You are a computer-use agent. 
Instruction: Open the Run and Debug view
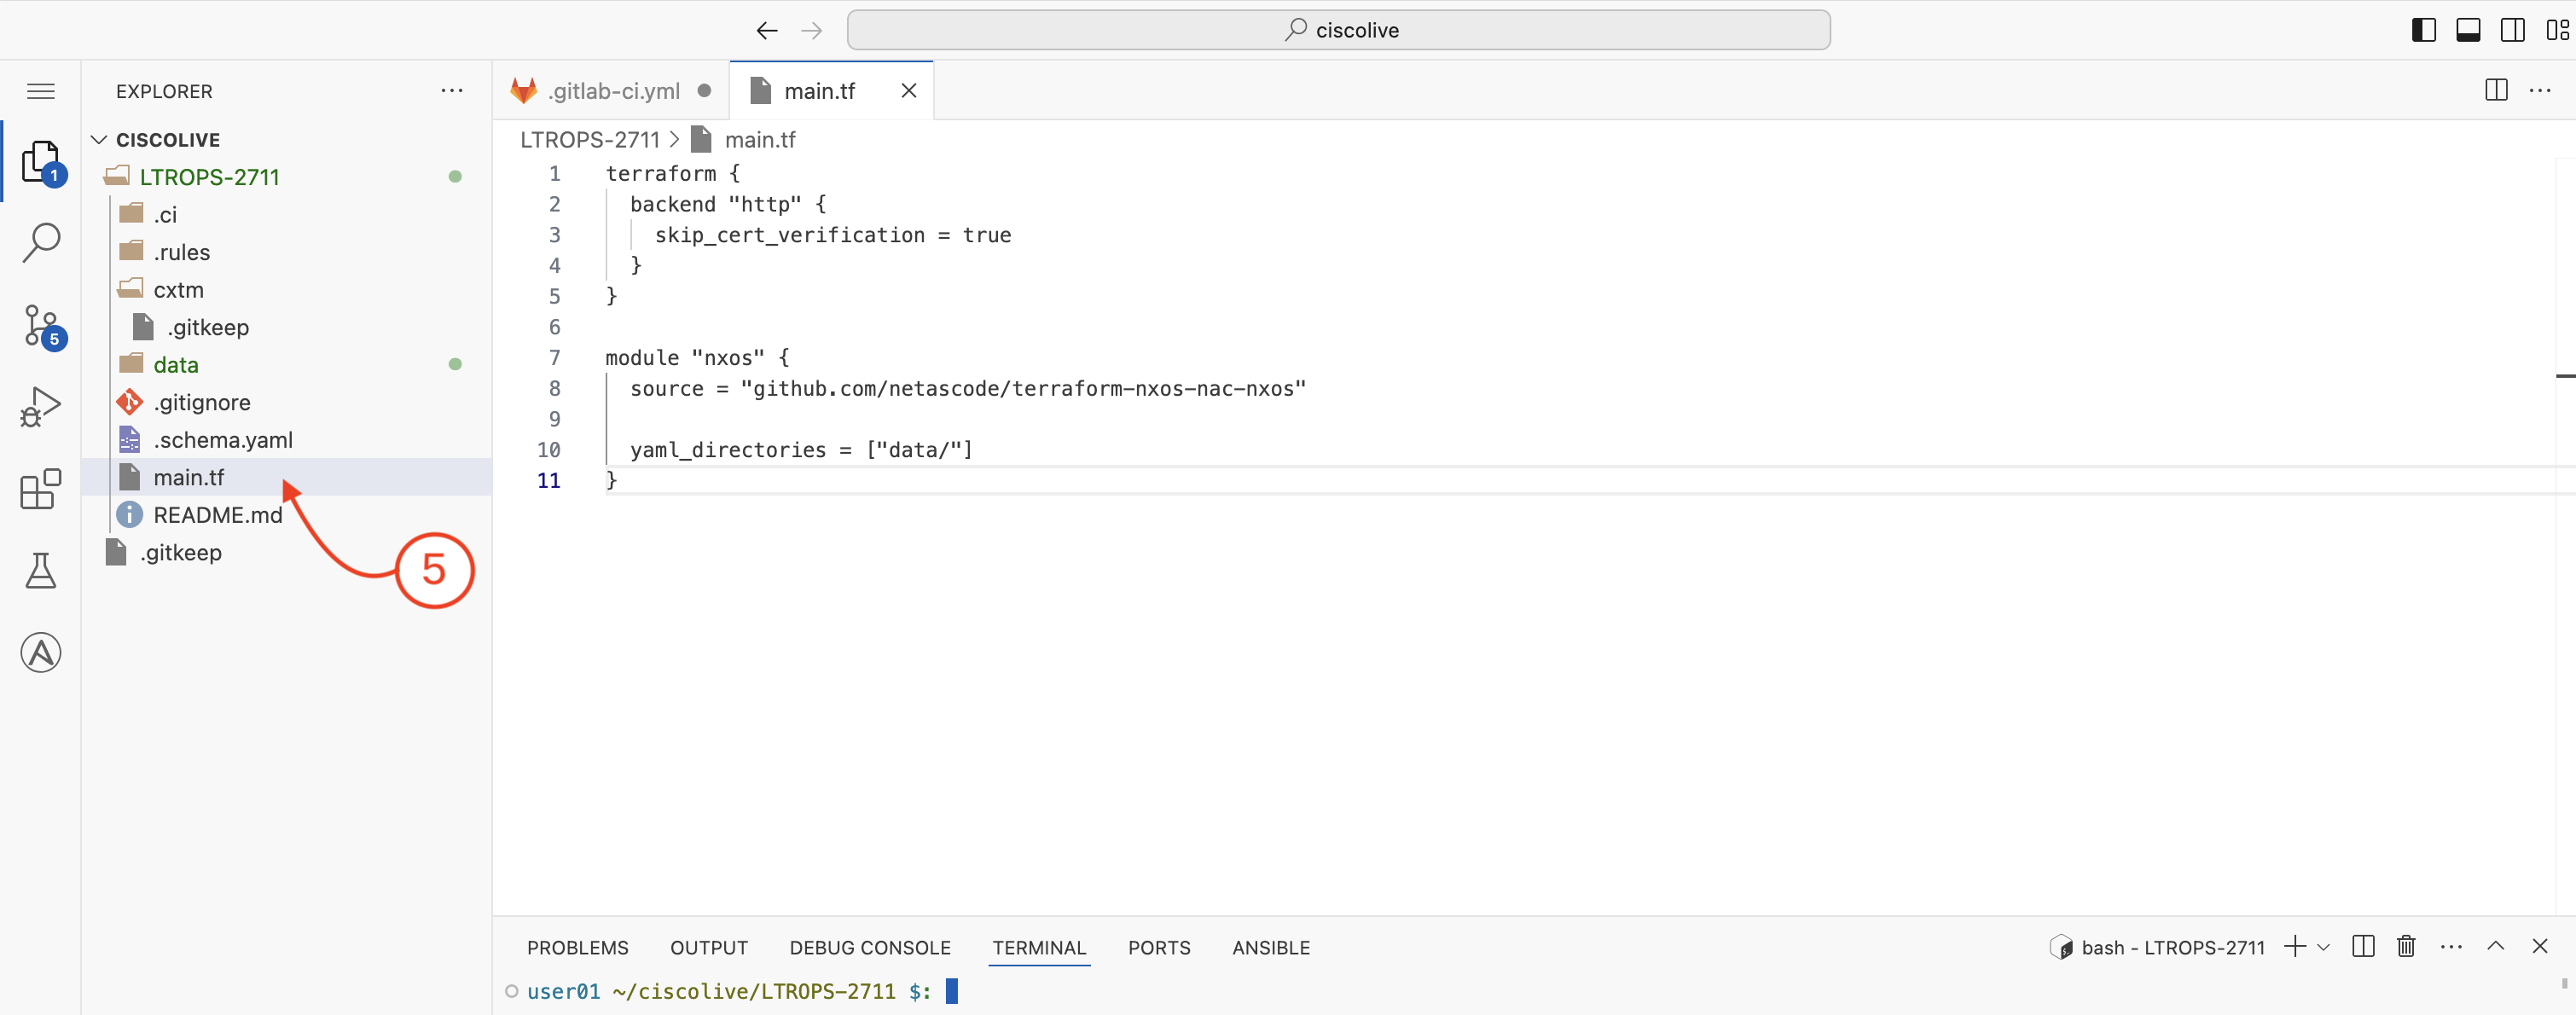pos(41,407)
